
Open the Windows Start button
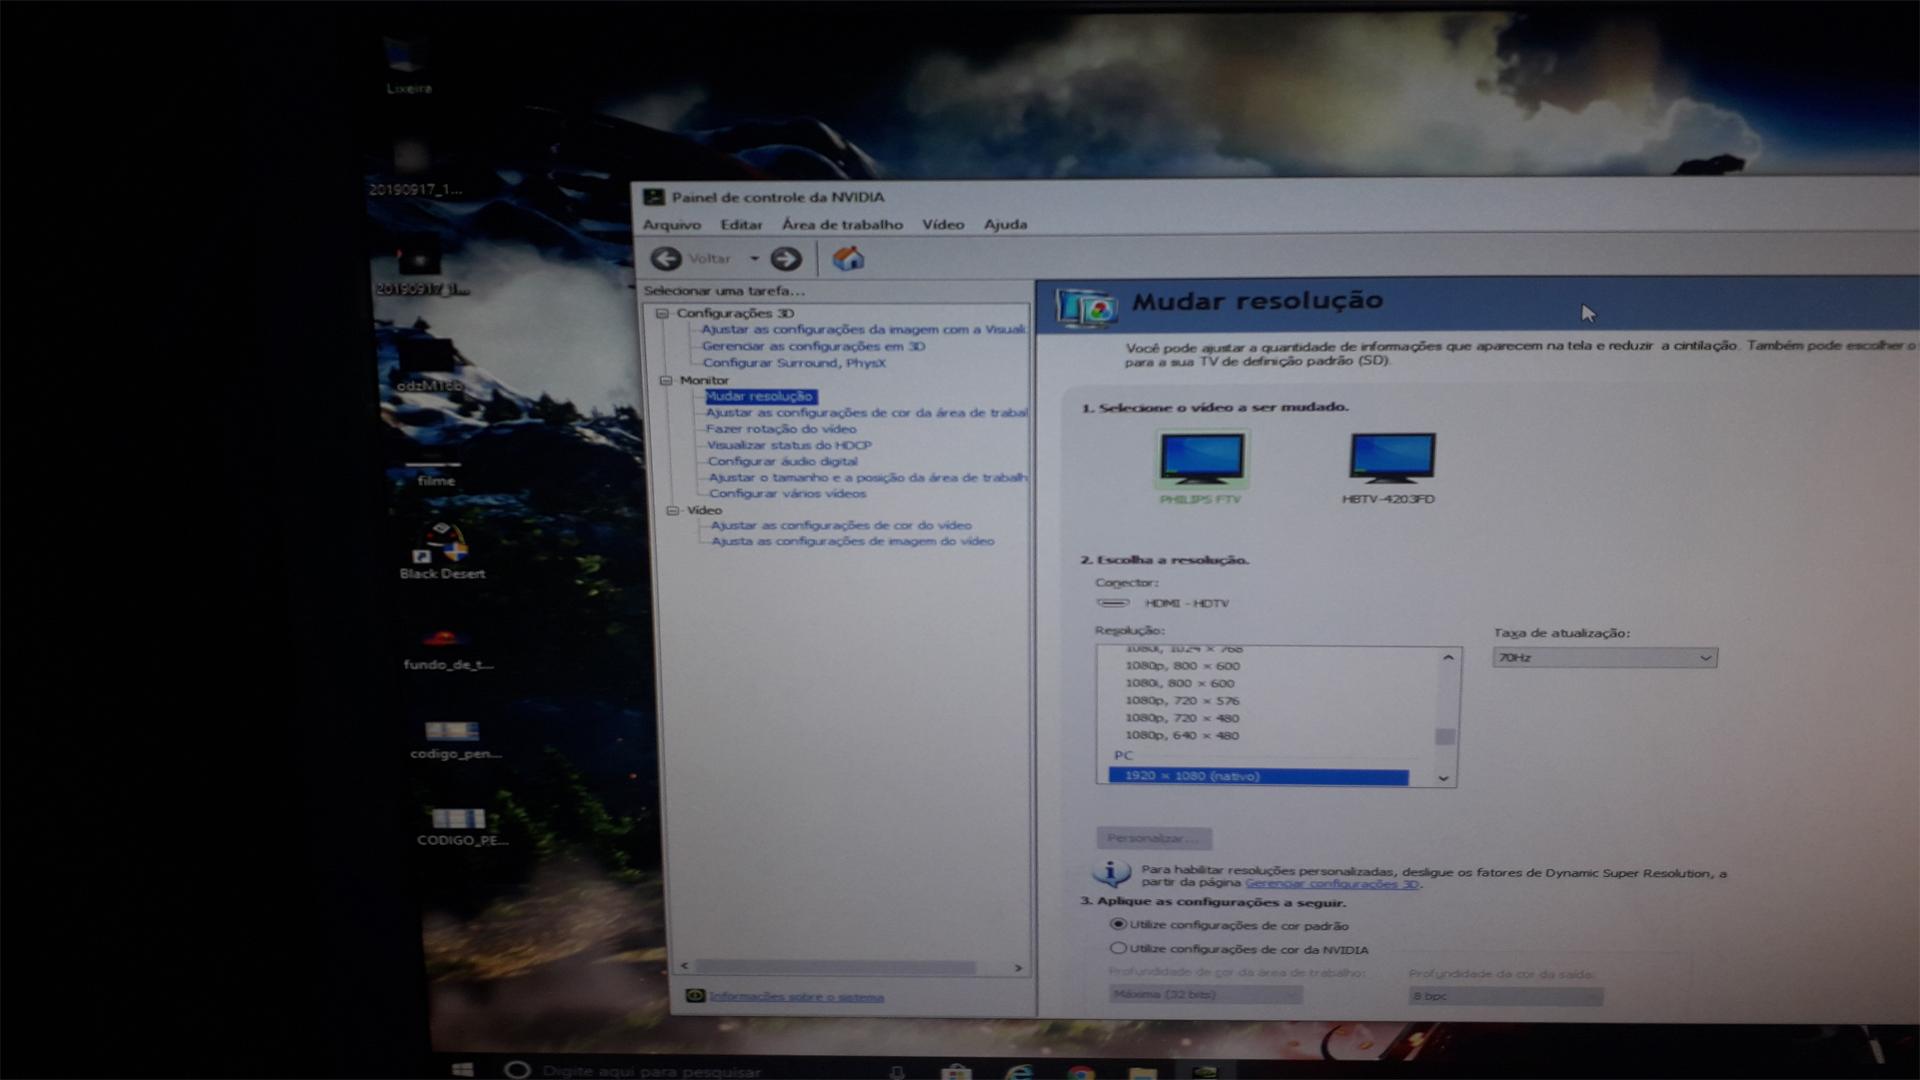pyautogui.click(x=462, y=1069)
